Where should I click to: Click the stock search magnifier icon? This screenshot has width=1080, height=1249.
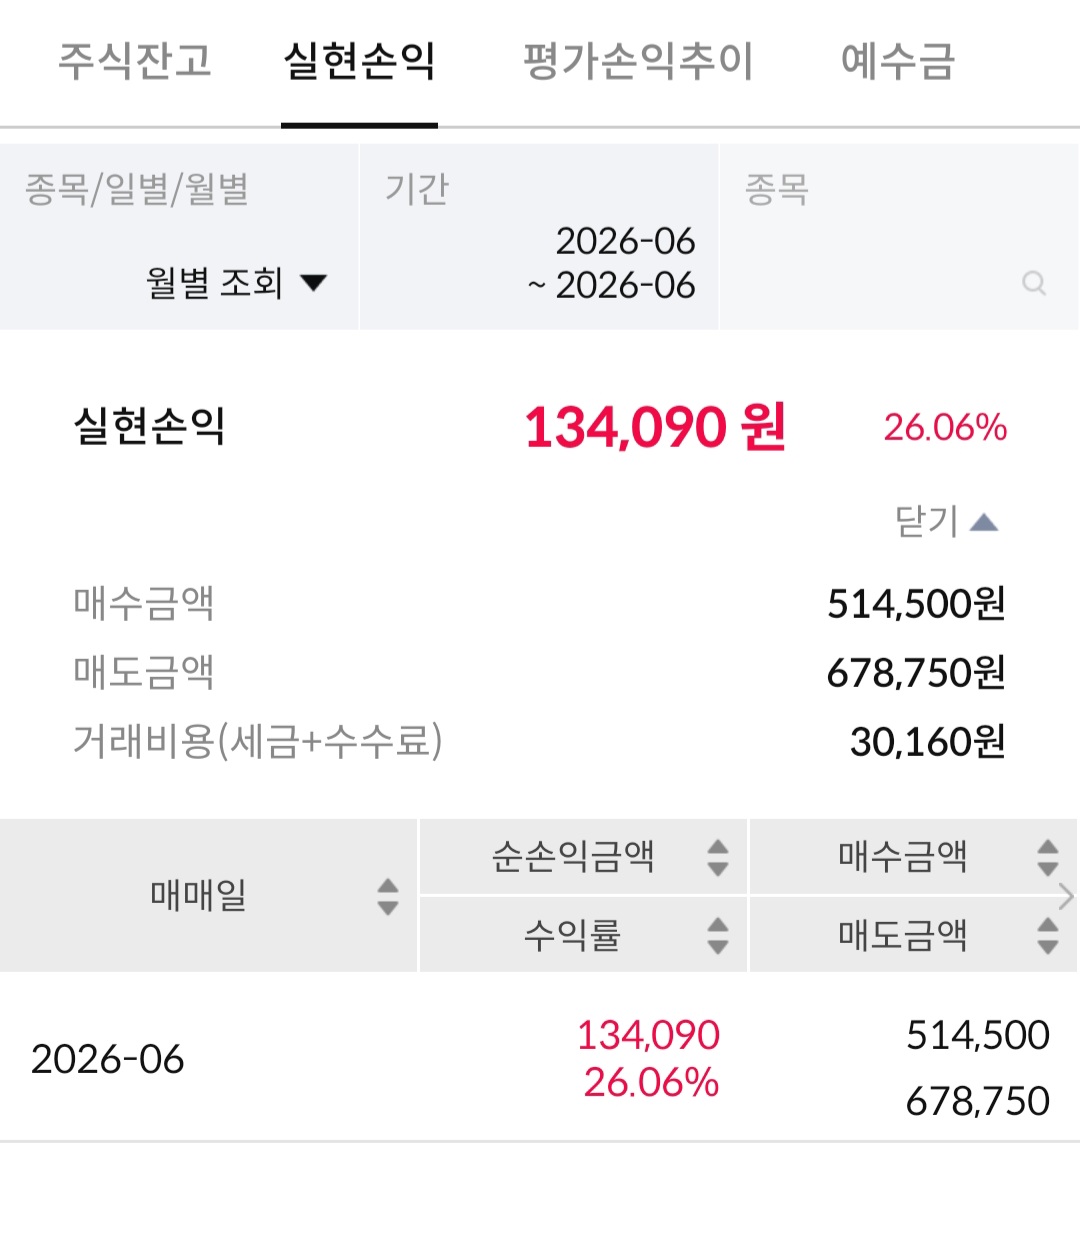pos(1034,284)
